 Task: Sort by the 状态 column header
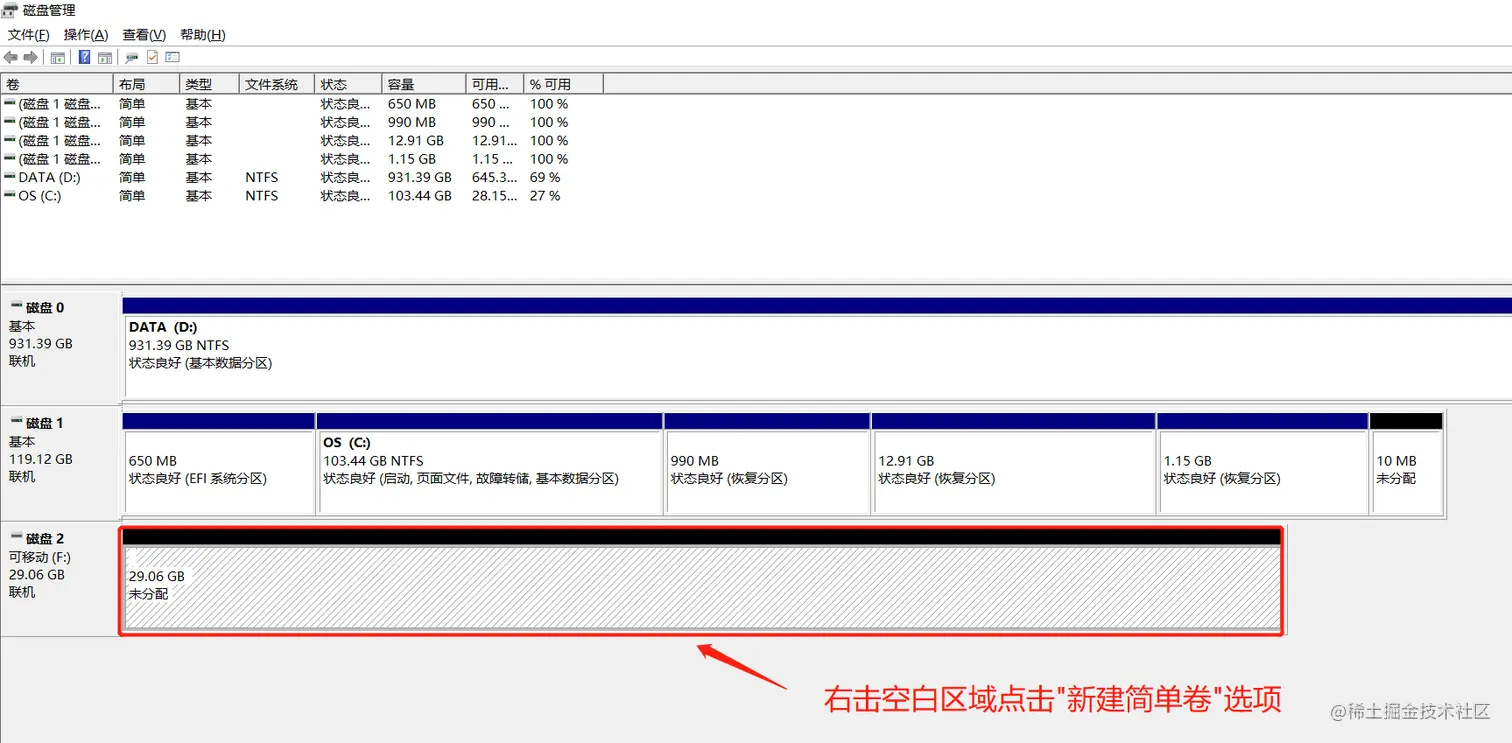[348, 84]
